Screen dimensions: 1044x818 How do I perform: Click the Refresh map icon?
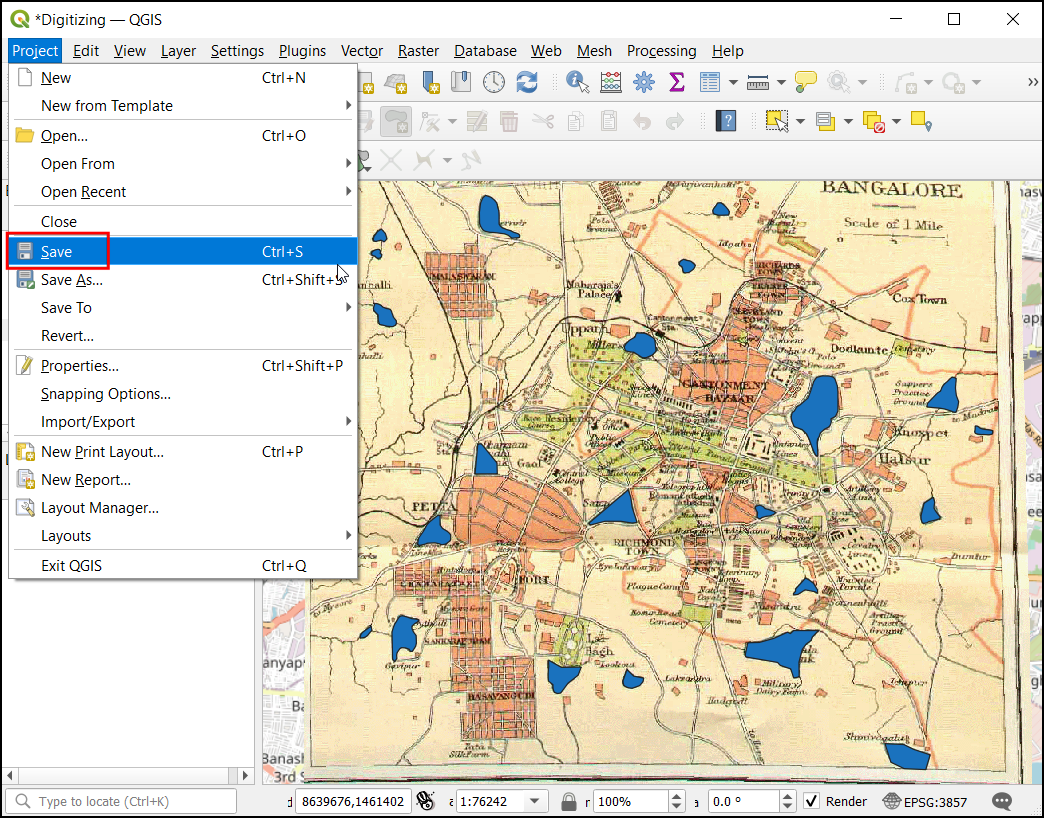(527, 82)
